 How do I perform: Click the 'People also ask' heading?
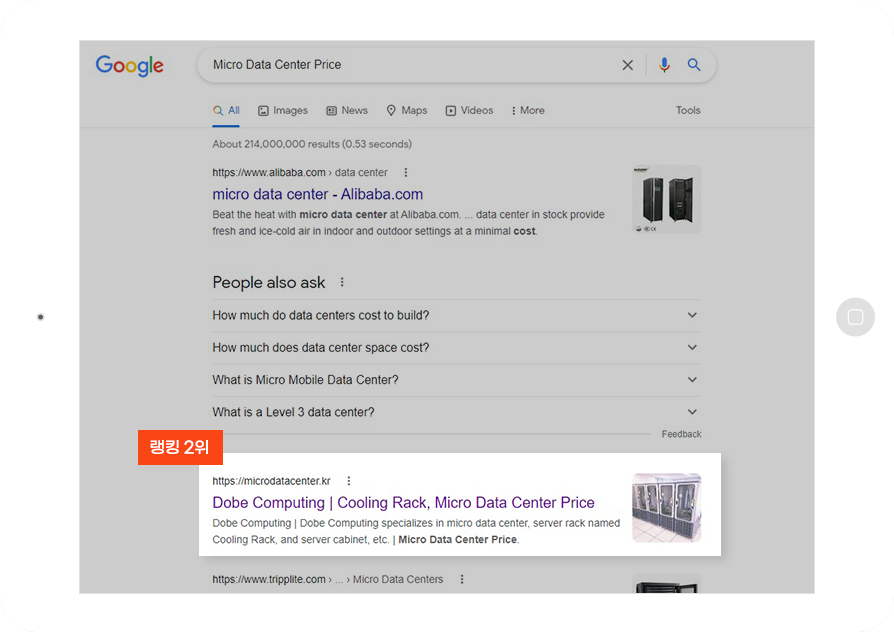coord(269,282)
